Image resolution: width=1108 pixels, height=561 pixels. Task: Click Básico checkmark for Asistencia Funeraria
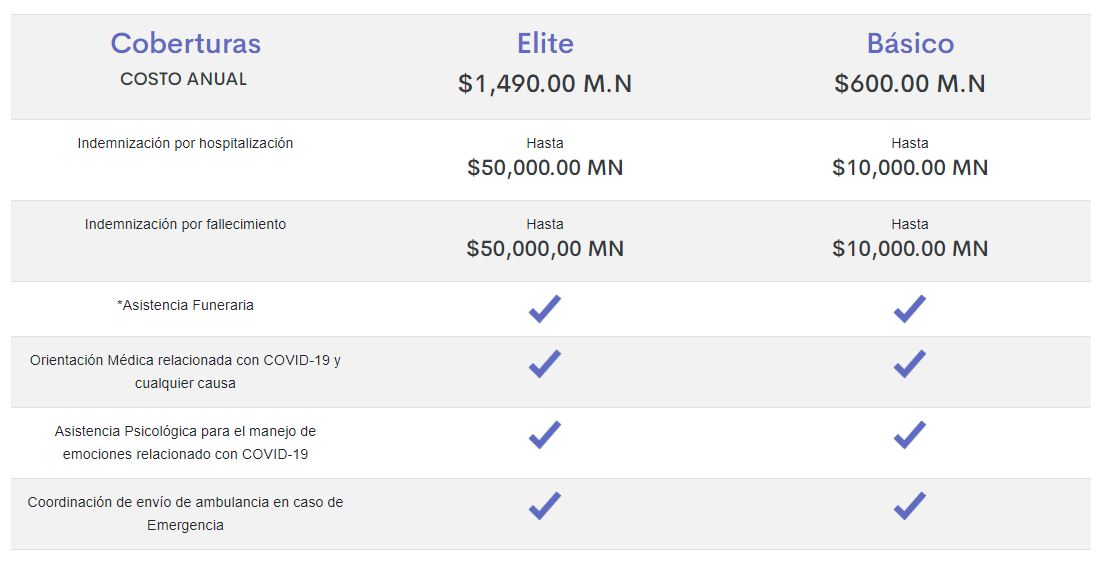pos(909,309)
